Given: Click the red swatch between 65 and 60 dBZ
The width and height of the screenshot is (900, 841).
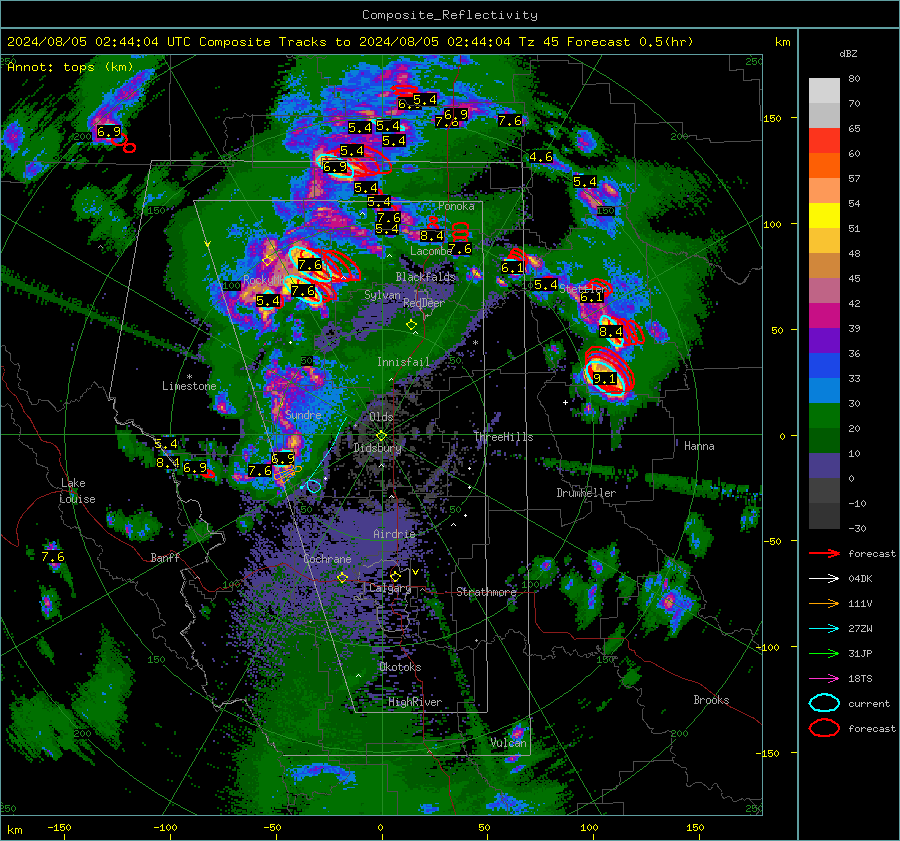Looking at the screenshot, I should pos(824,141).
